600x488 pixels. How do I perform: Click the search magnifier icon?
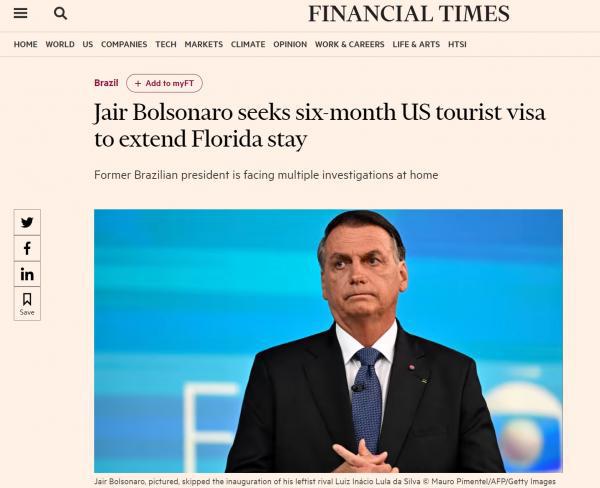tap(60, 13)
